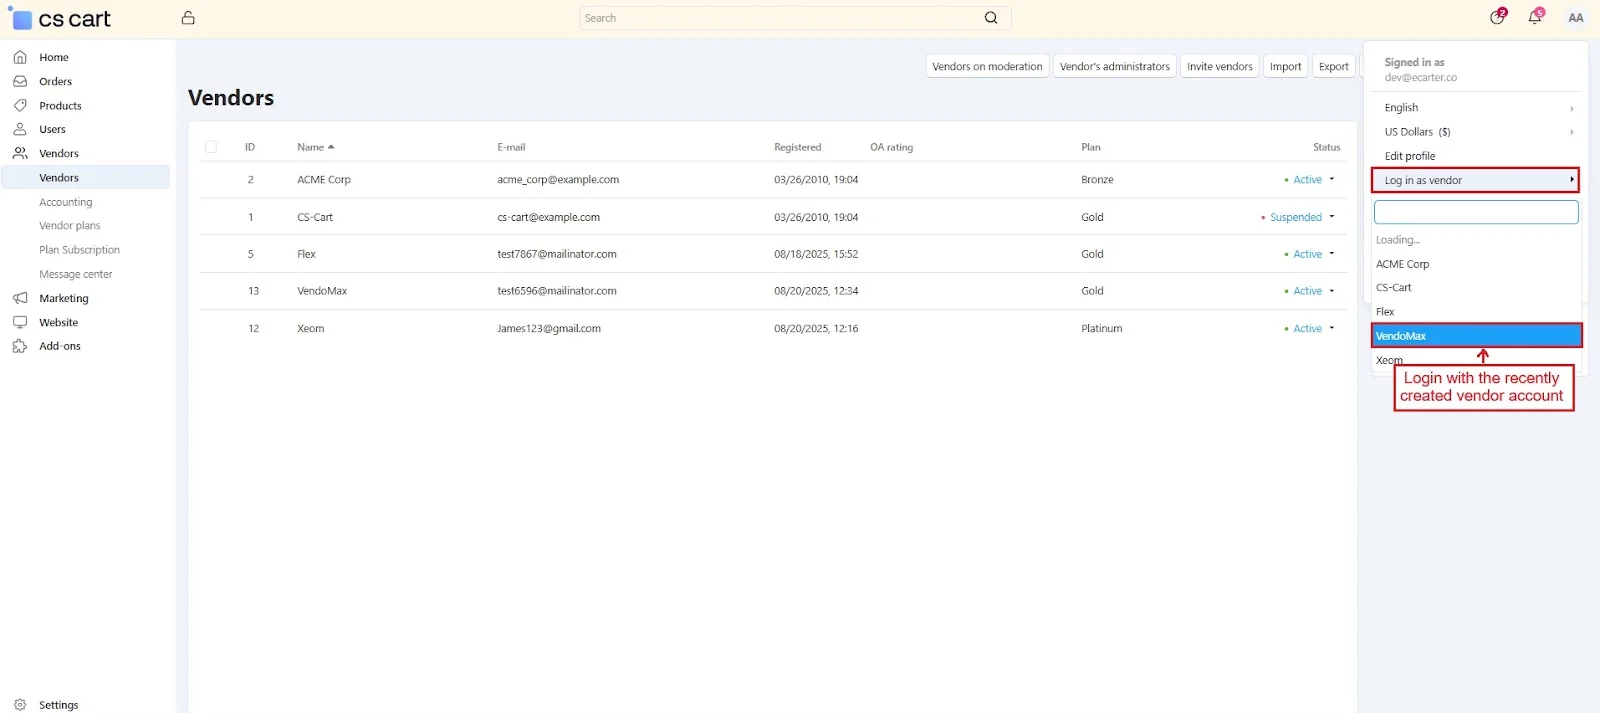This screenshot has width=1600, height=713.
Task: Open the Home icon in sidebar
Action: point(20,57)
